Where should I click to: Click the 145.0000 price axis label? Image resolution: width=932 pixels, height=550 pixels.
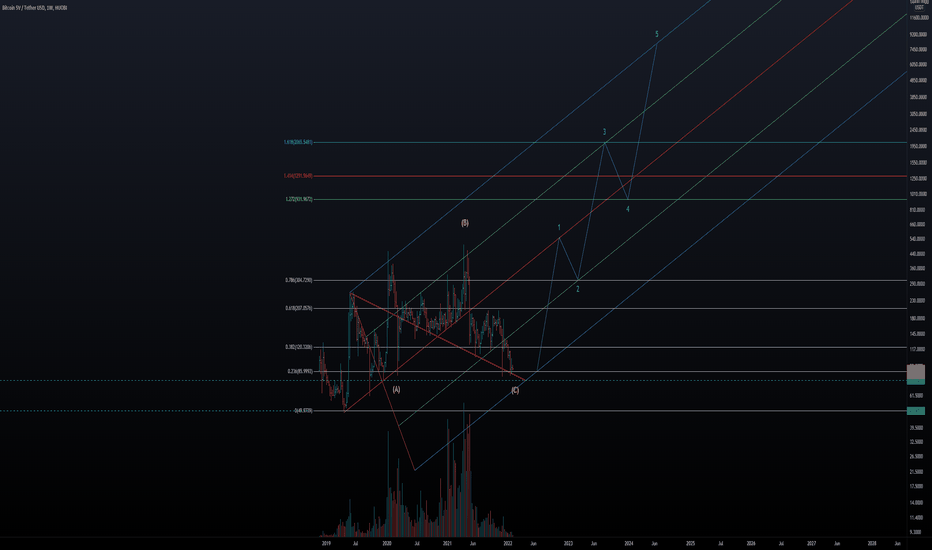click(x=918, y=334)
